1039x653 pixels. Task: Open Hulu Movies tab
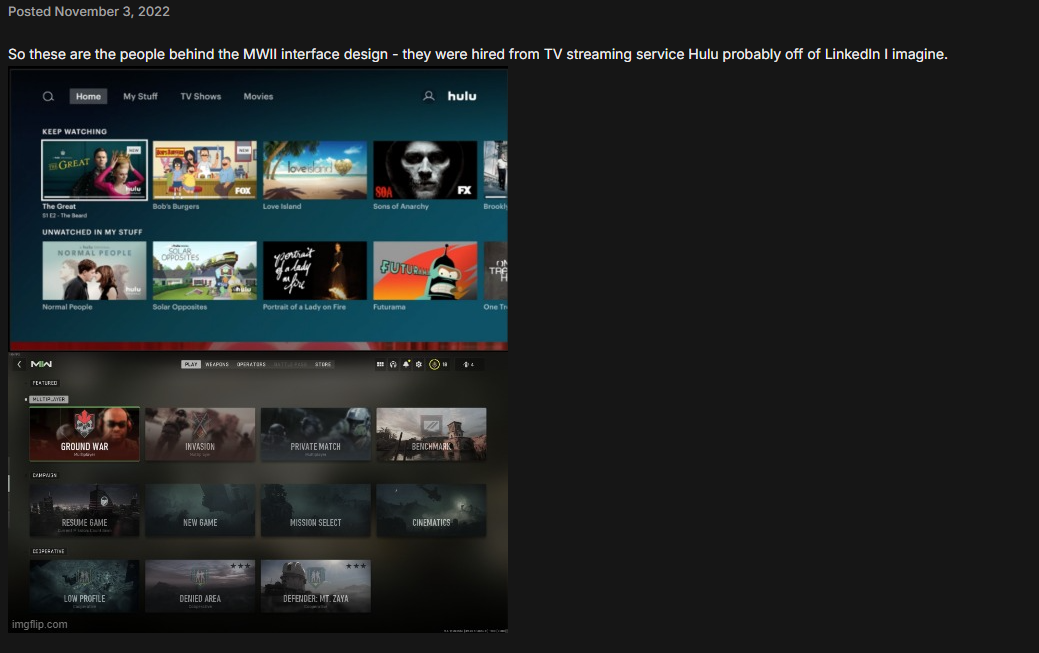click(x=258, y=96)
